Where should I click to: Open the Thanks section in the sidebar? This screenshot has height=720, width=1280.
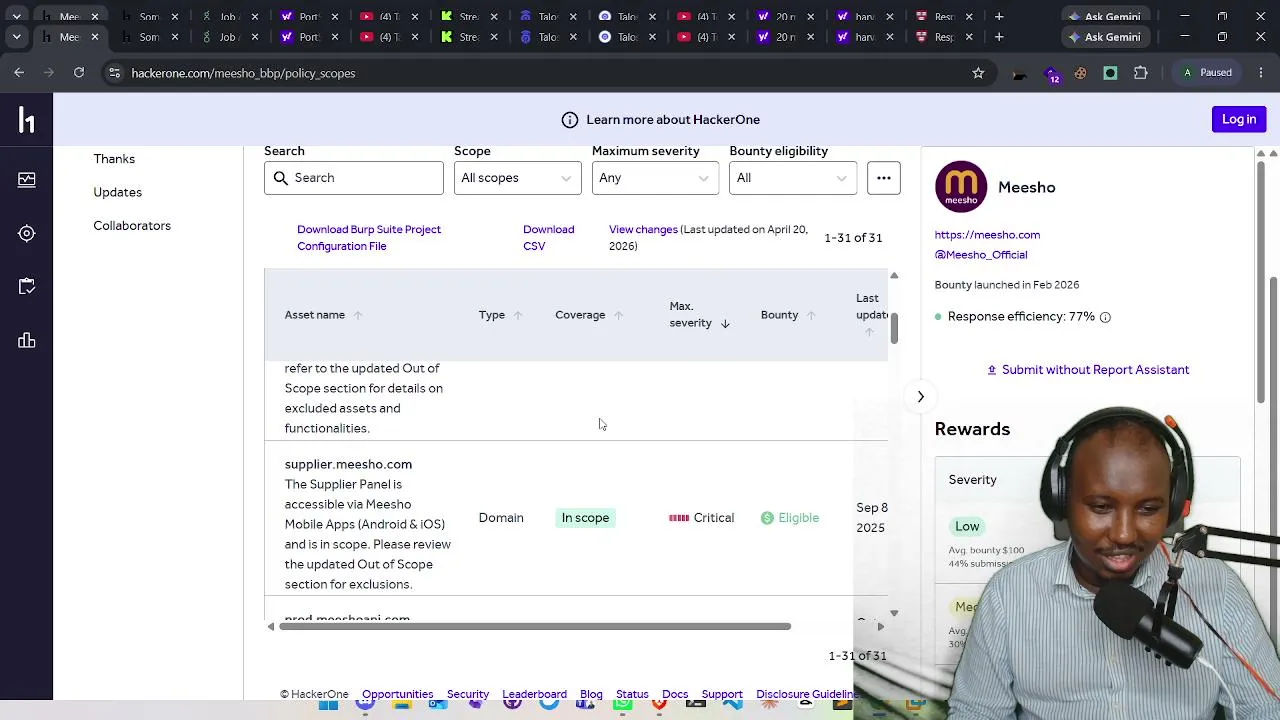click(x=114, y=159)
